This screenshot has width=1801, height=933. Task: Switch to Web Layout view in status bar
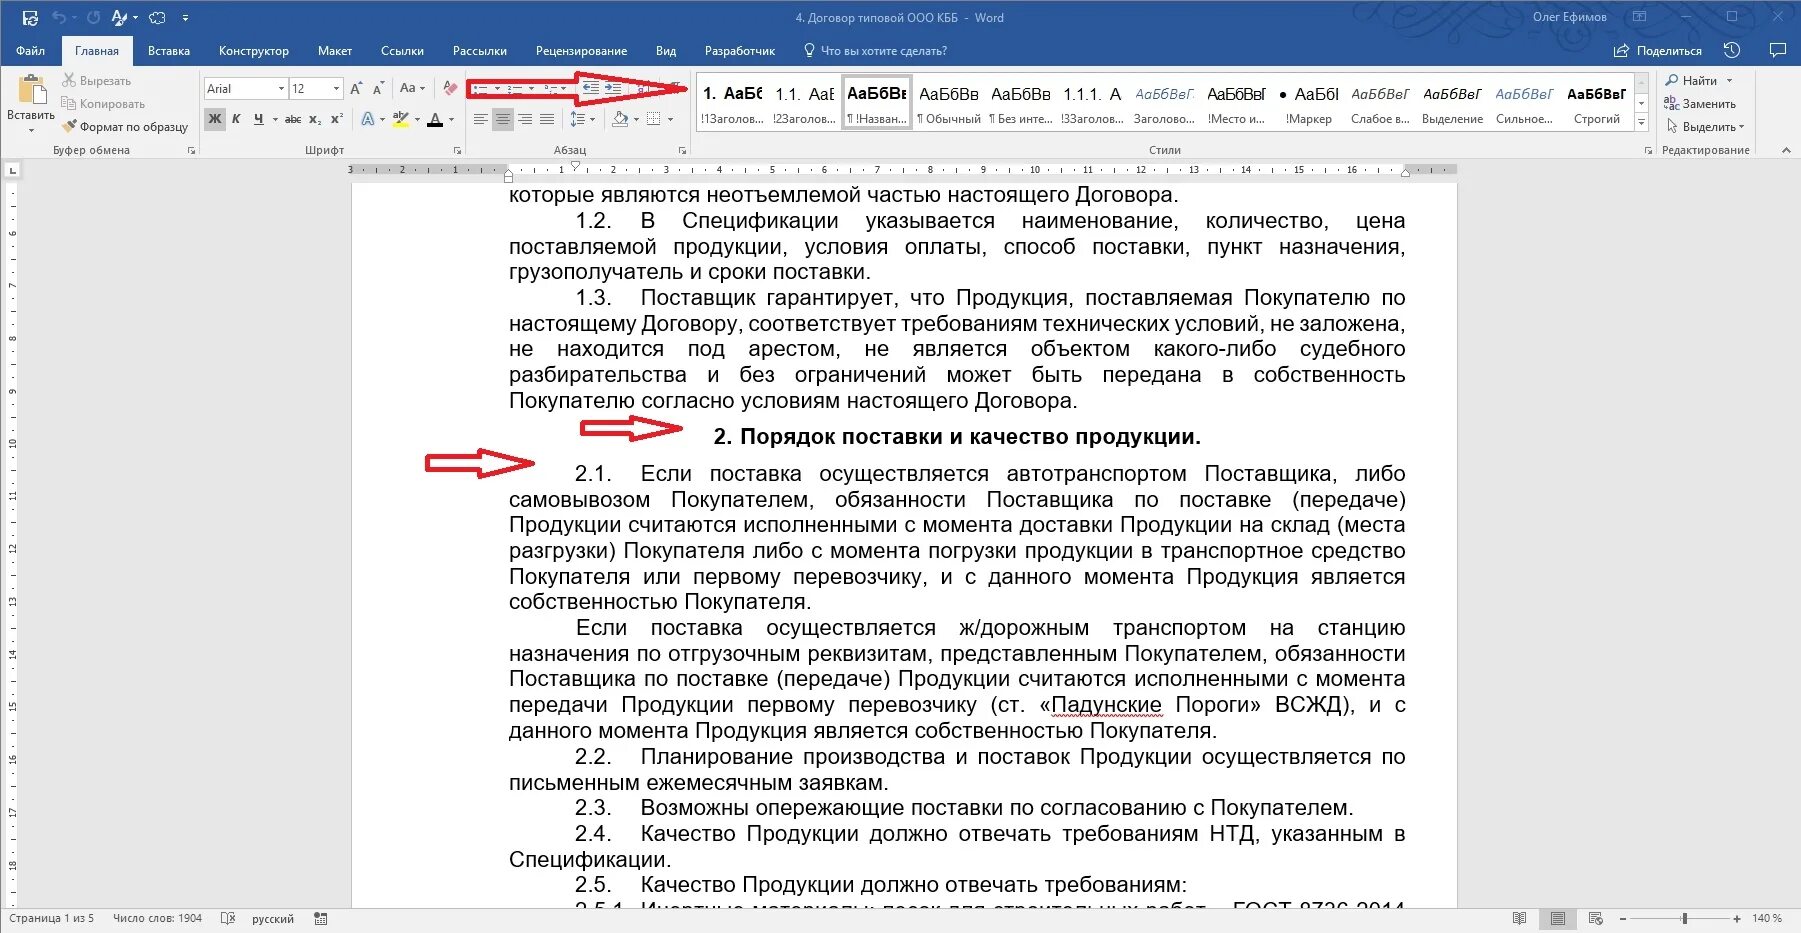tap(1596, 918)
